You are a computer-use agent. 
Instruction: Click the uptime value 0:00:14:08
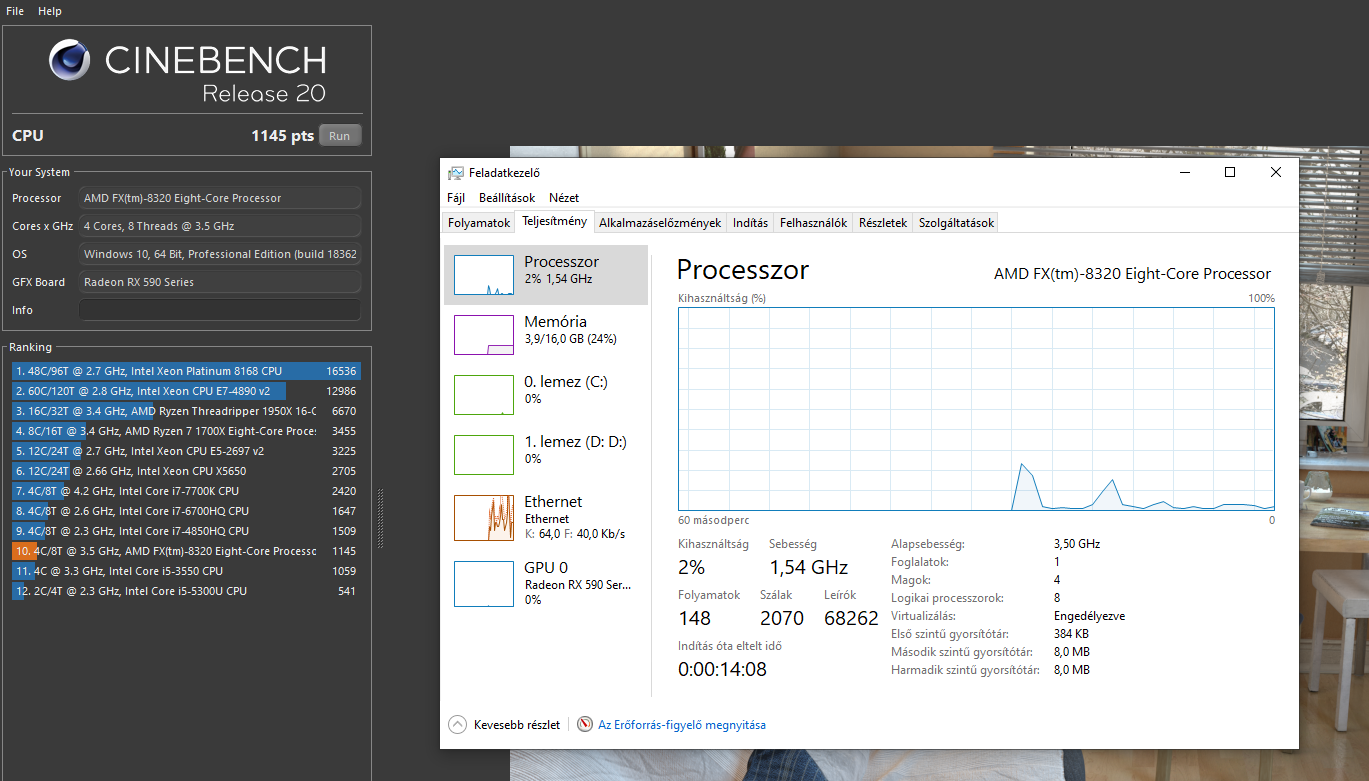click(x=722, y=670)
